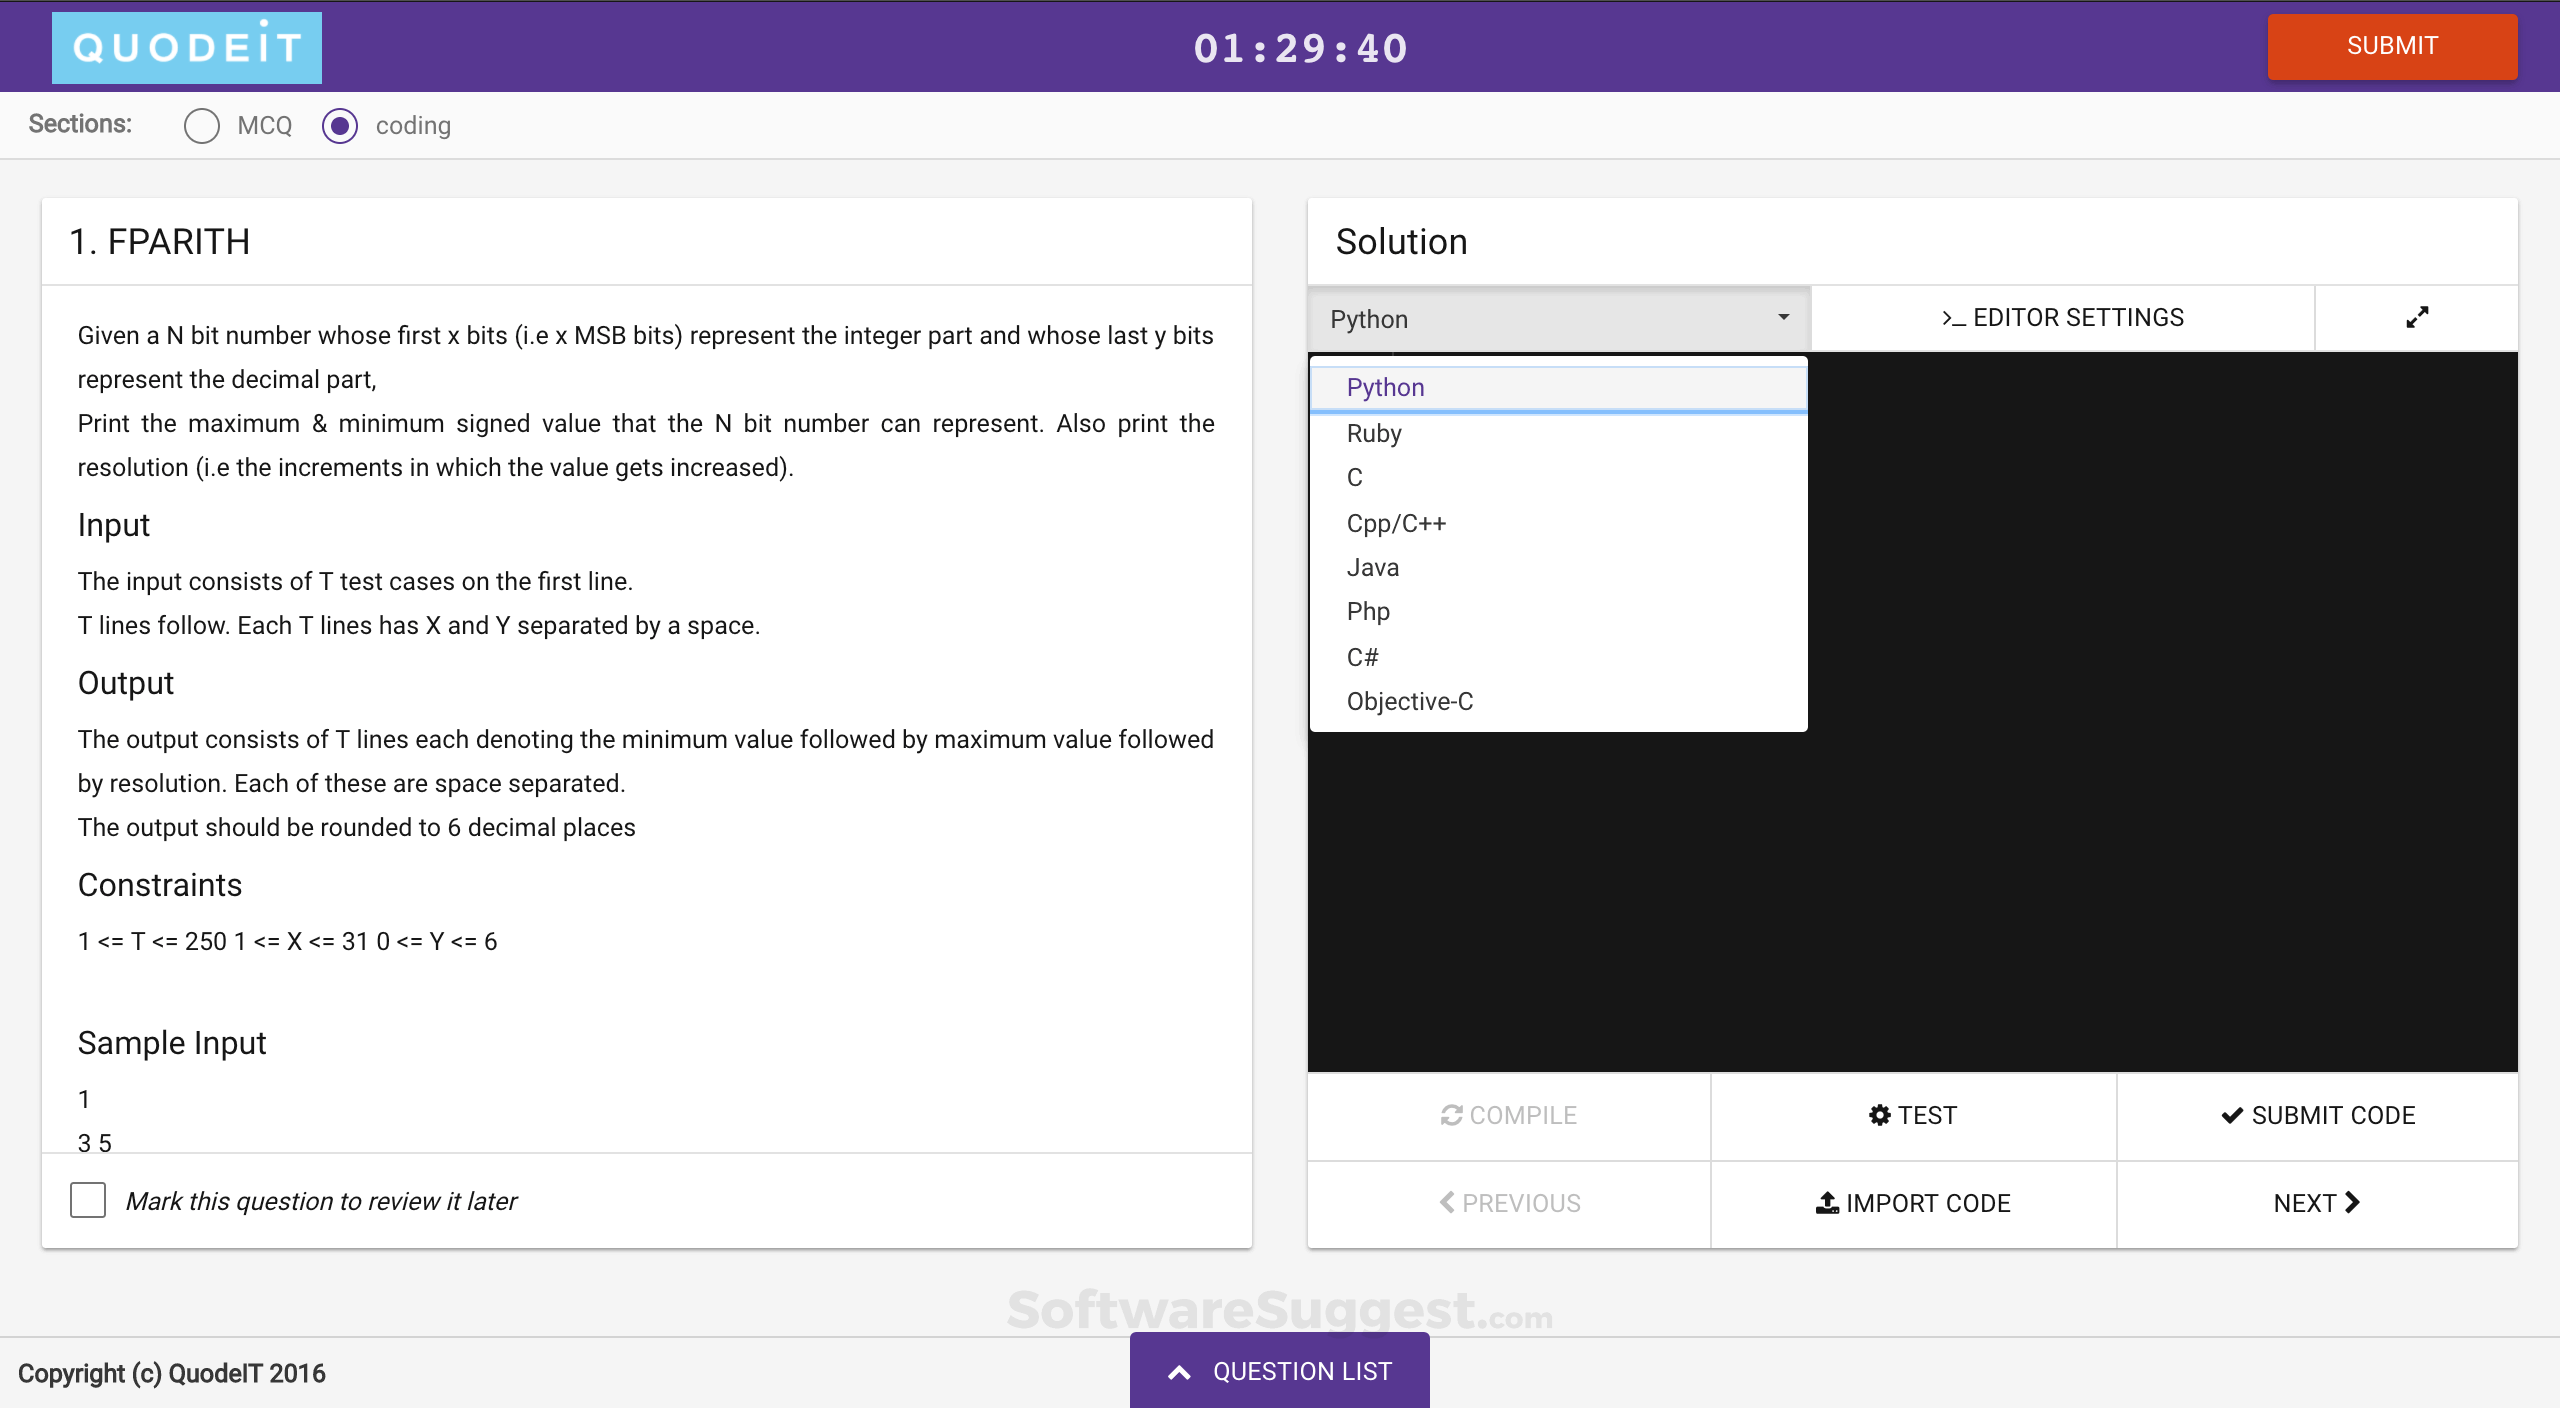This screenshot has width=2560, height=1408.
Task: Select Ruby in the language menu
Action: 1374,434
